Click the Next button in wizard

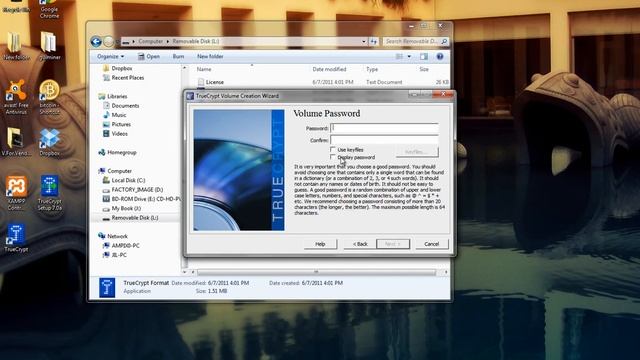click(393, 244)
